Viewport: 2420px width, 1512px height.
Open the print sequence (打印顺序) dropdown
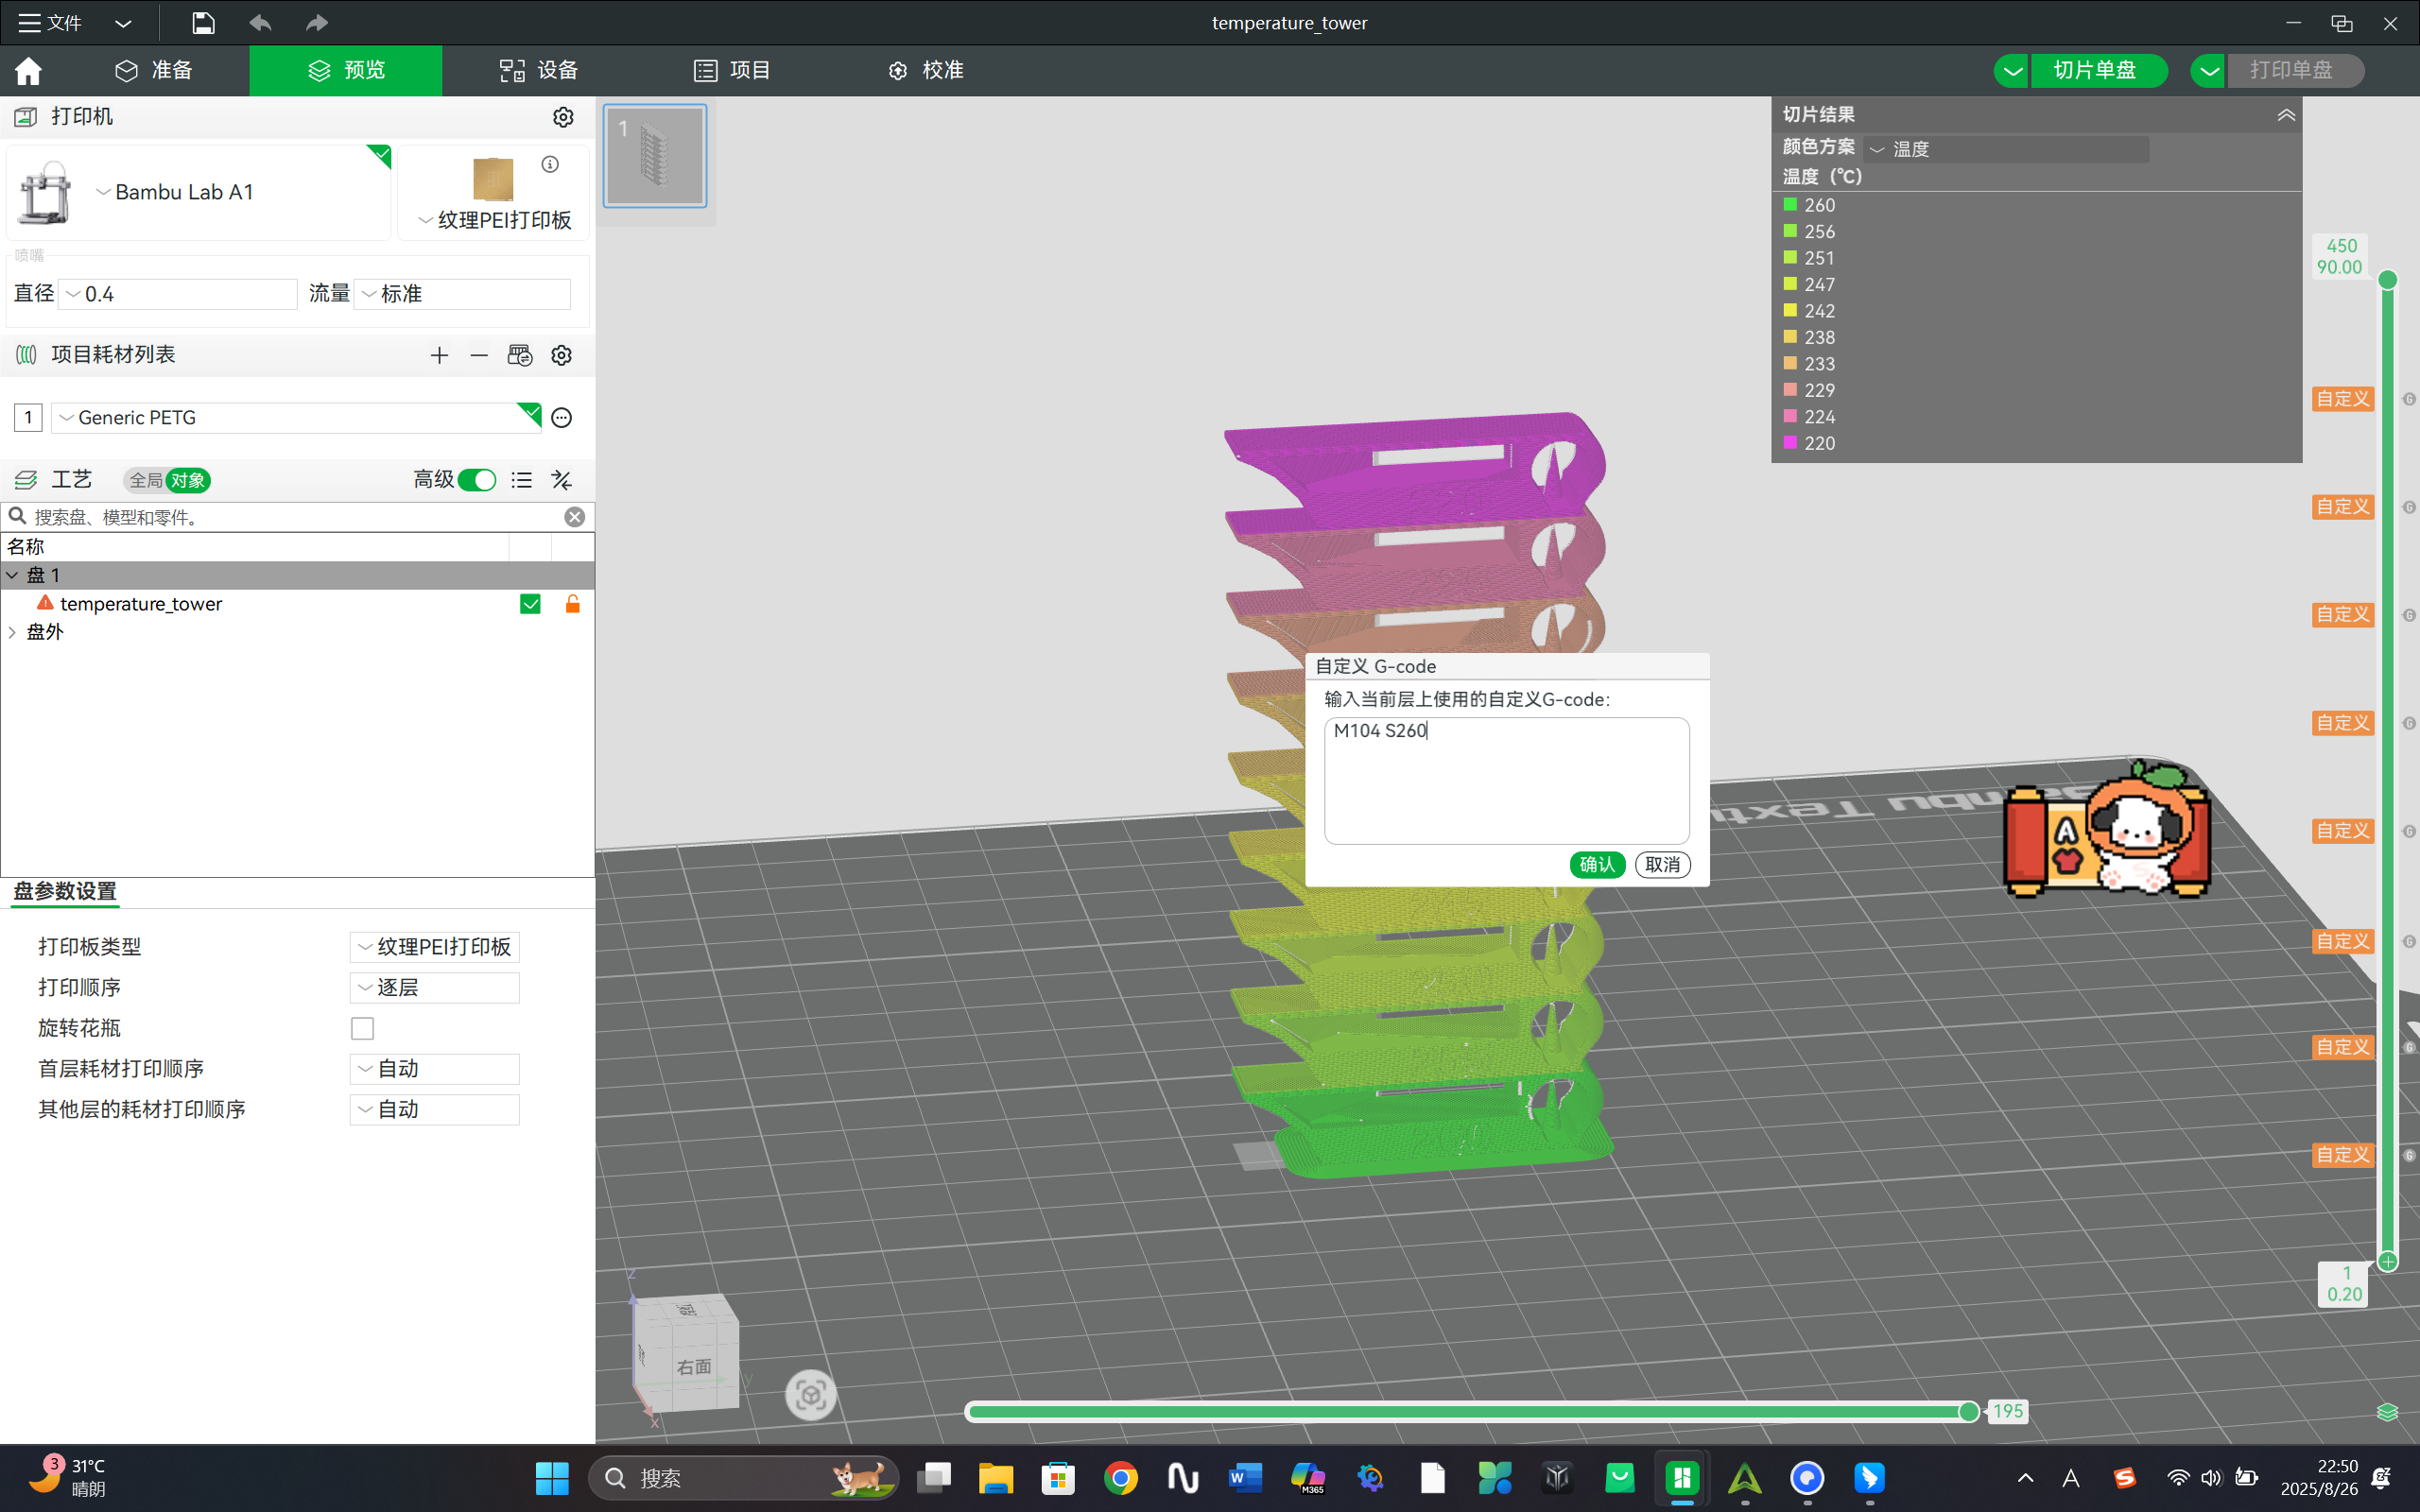[x=435, y=988]
